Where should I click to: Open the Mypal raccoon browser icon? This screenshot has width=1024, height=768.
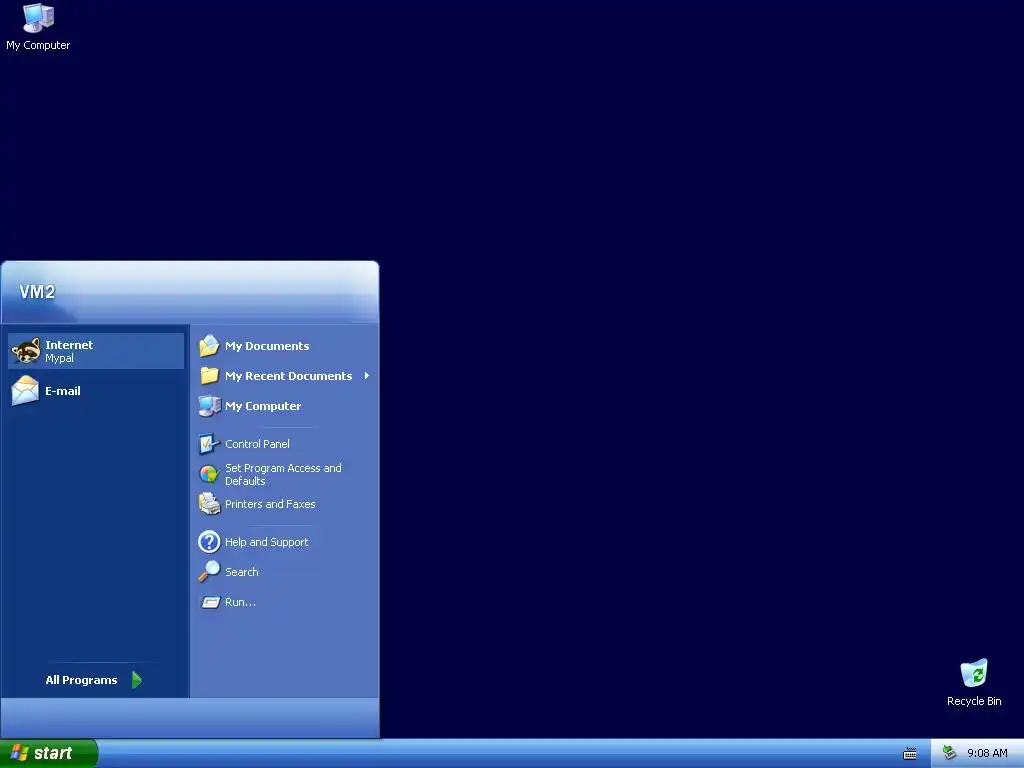pos(26,351)
